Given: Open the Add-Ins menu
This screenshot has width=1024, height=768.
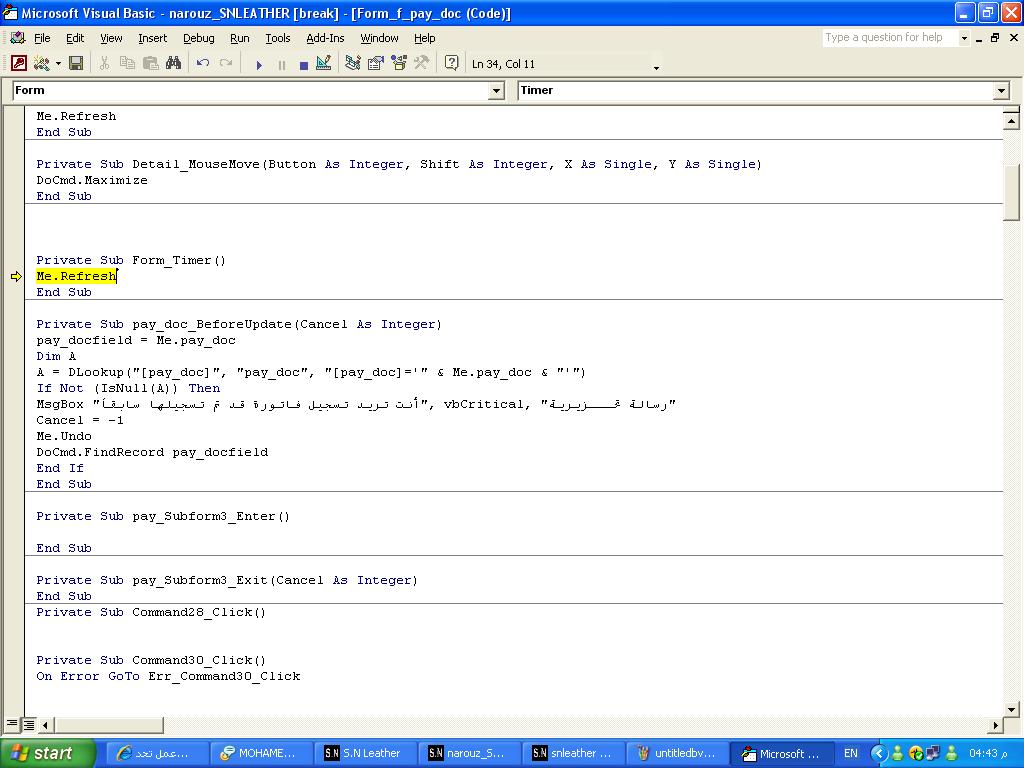Looking at the screenshot, I should [x=325, y=38].
